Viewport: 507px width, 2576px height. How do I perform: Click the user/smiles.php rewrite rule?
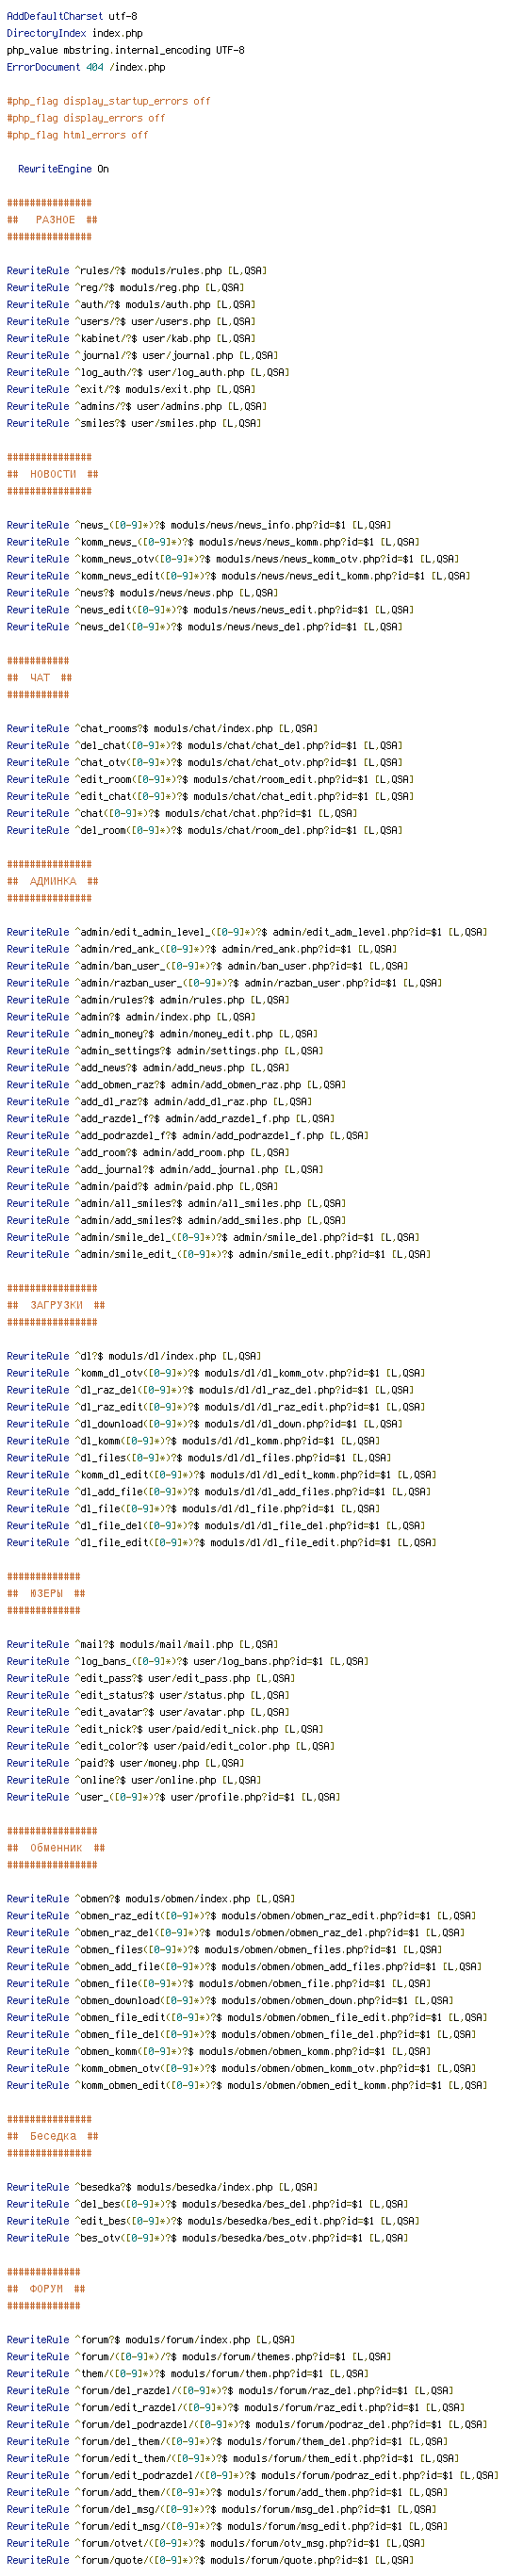pos(134,424)
